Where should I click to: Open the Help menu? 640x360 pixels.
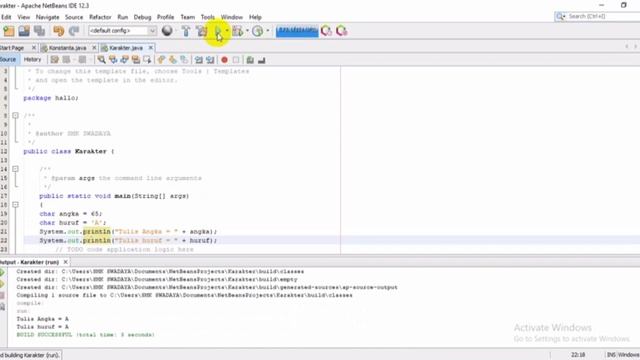click(x=255, y=17)
